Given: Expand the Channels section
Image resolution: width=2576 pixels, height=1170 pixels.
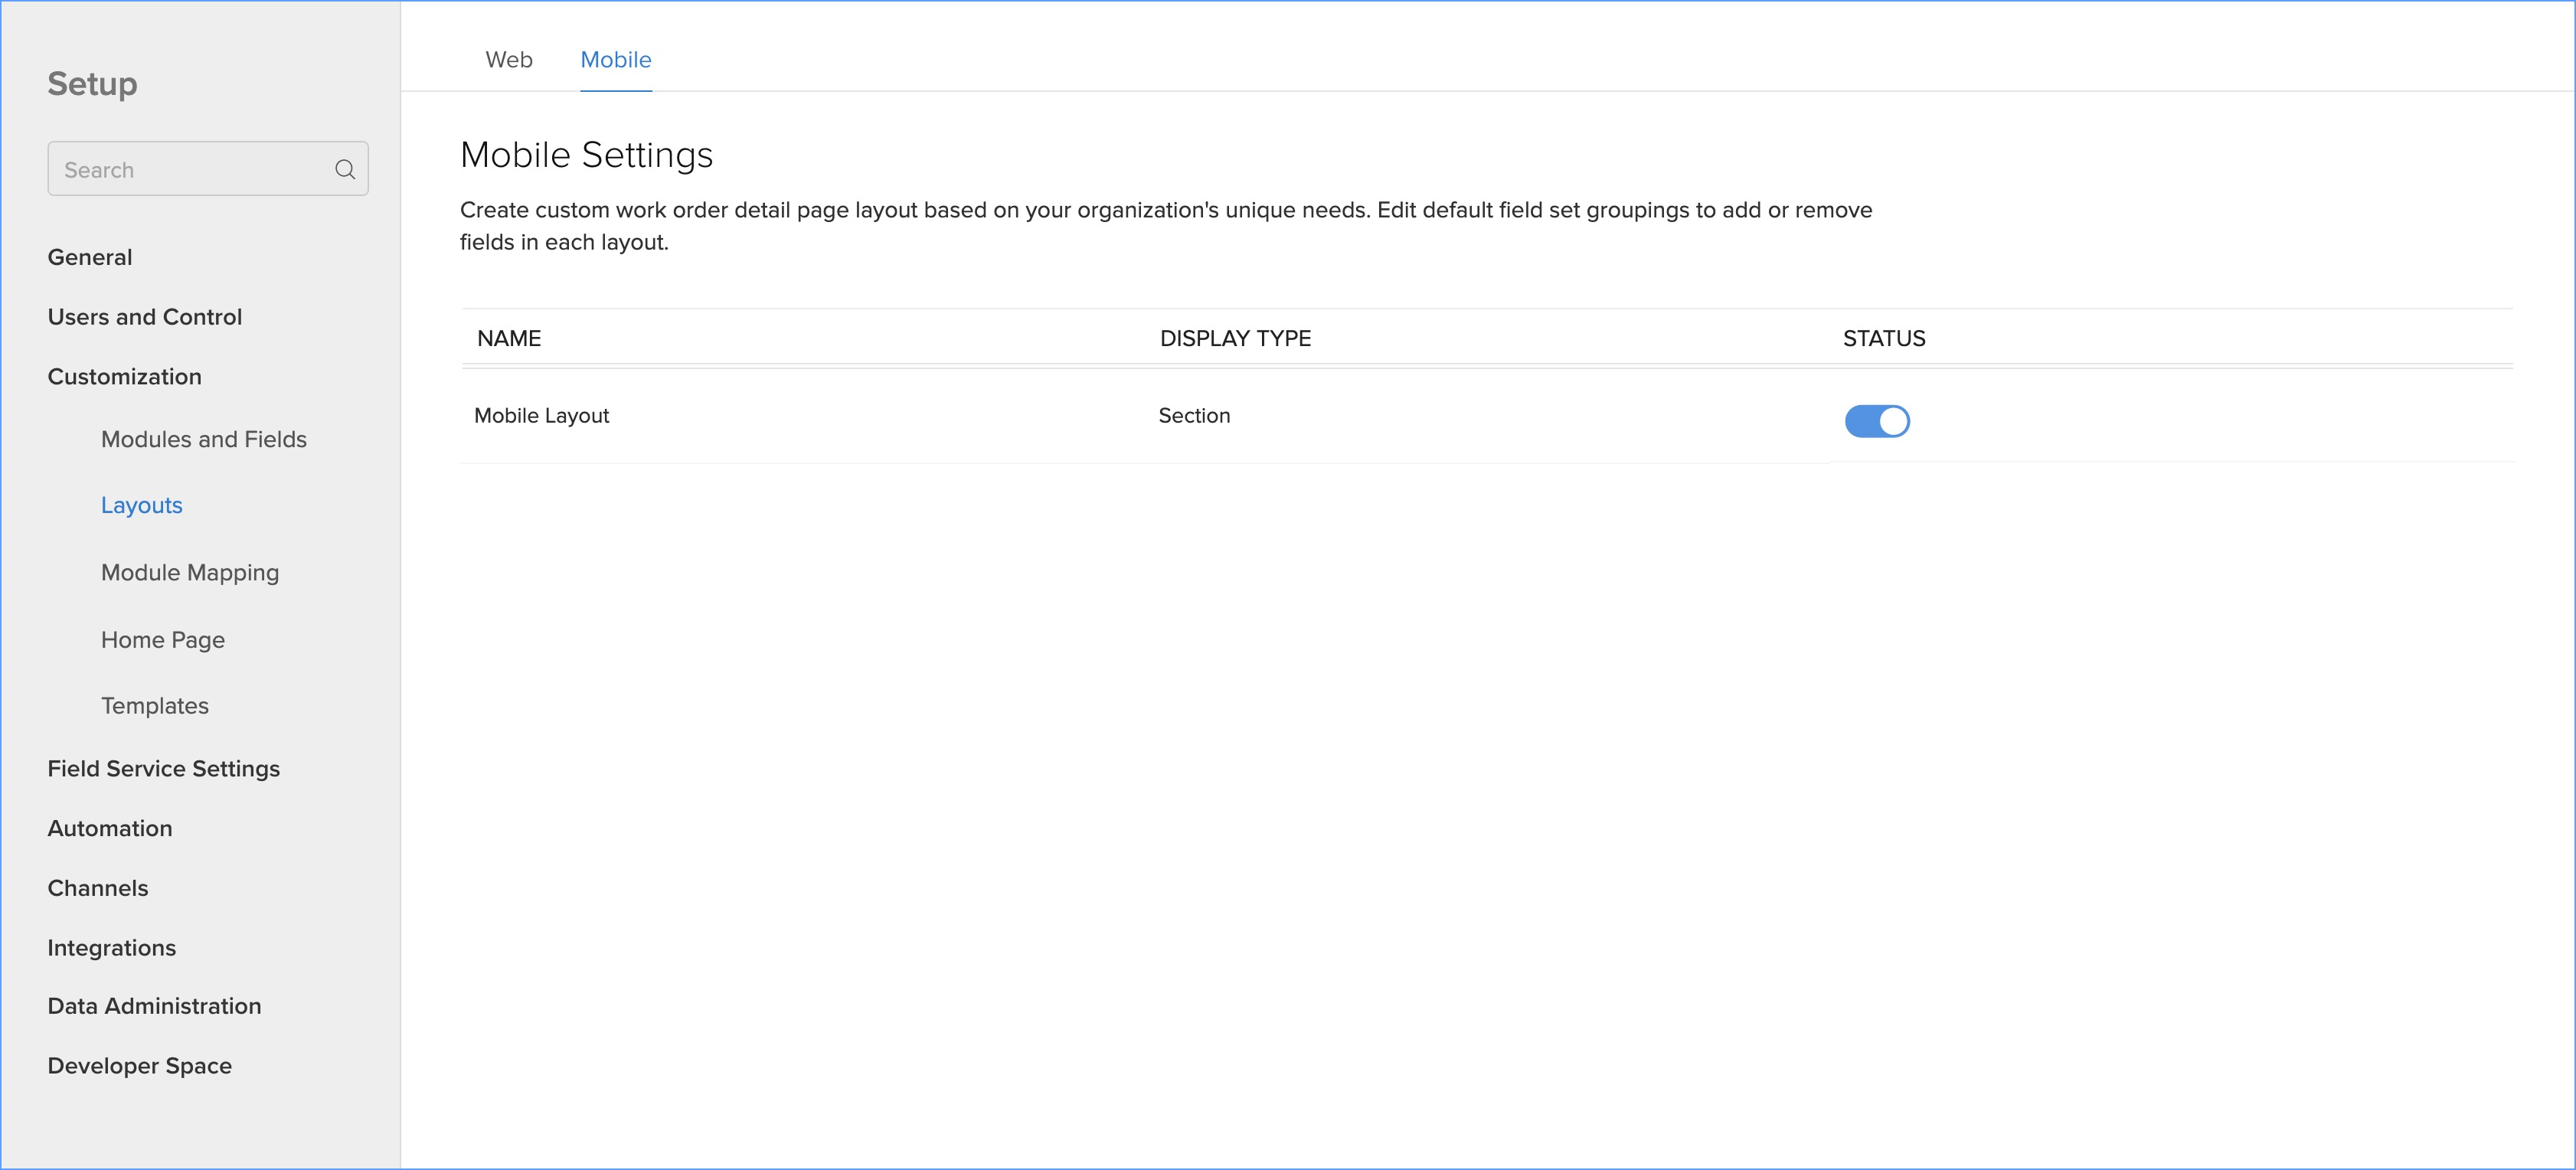Looking at the screenshot, I should point(98,888).
